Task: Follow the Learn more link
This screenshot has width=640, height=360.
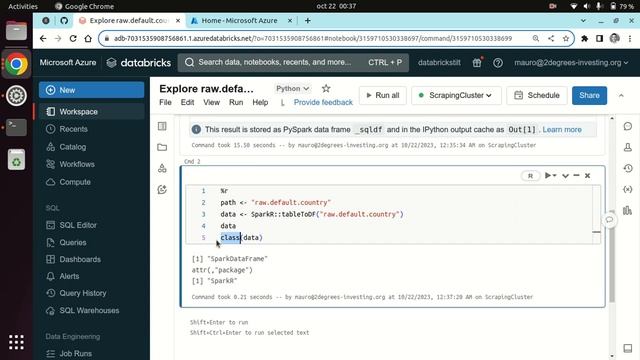Action: tap(562, 129)
